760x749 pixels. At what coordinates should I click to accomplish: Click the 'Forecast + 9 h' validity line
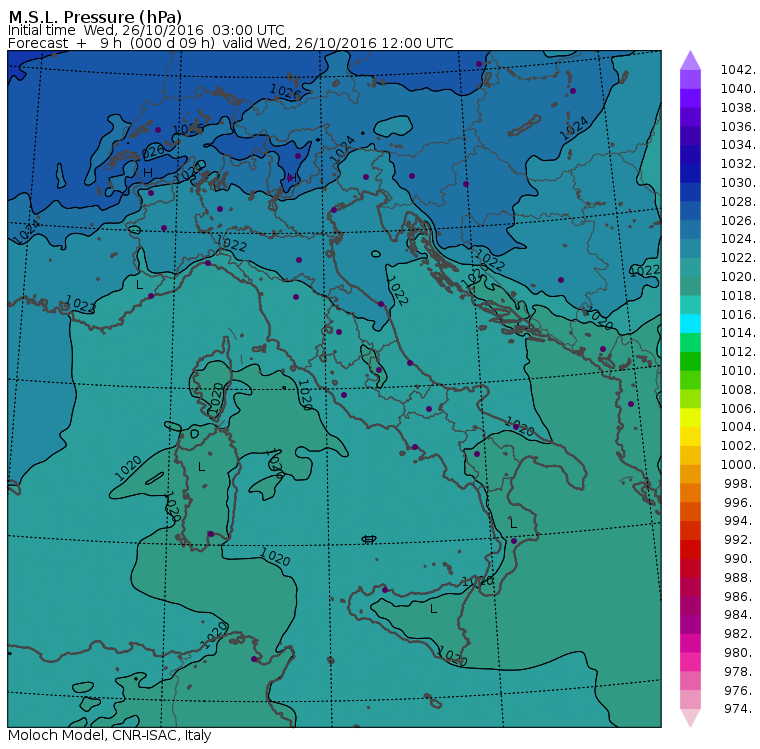[231, 43]
